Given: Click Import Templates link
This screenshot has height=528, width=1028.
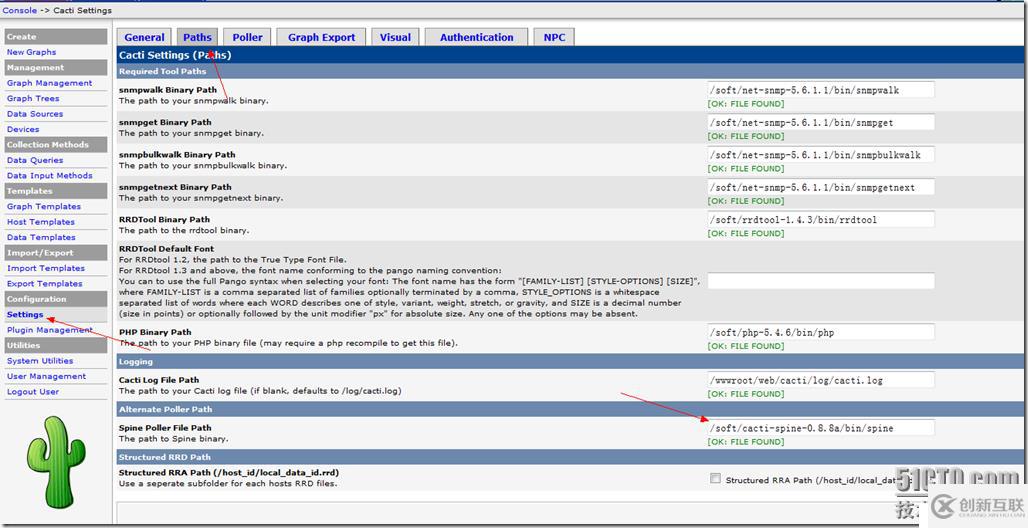Looking at the screenshot, I should (46, 268).
